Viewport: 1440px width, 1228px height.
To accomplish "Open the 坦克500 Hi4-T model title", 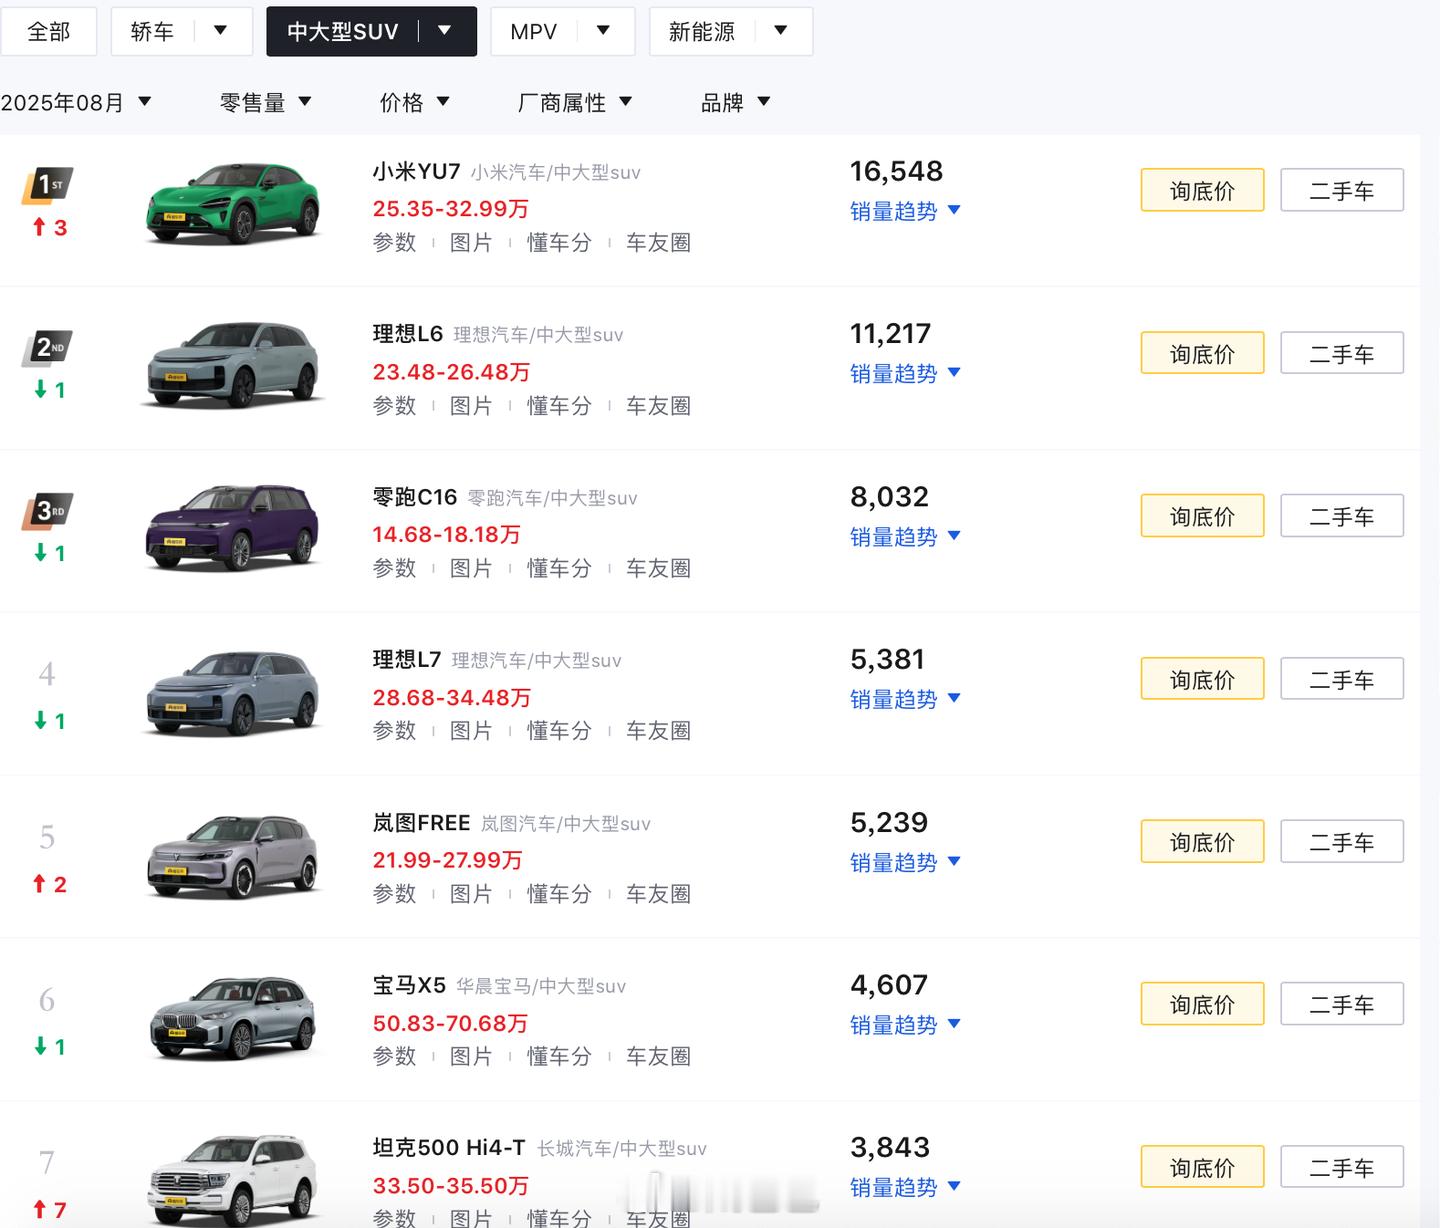I will tap(449, 1148).
